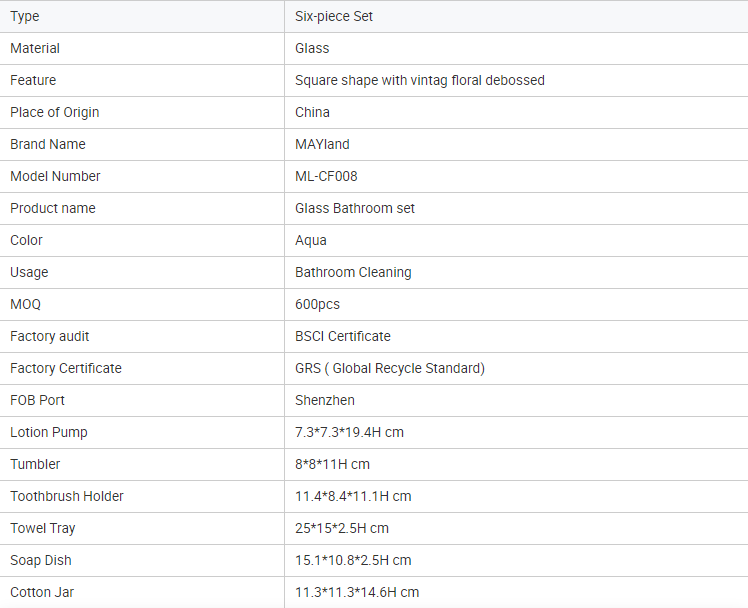Click the '600pcs' MOQ value
Viewport: 748px width, 608px height.
click(x=318, y=304)
